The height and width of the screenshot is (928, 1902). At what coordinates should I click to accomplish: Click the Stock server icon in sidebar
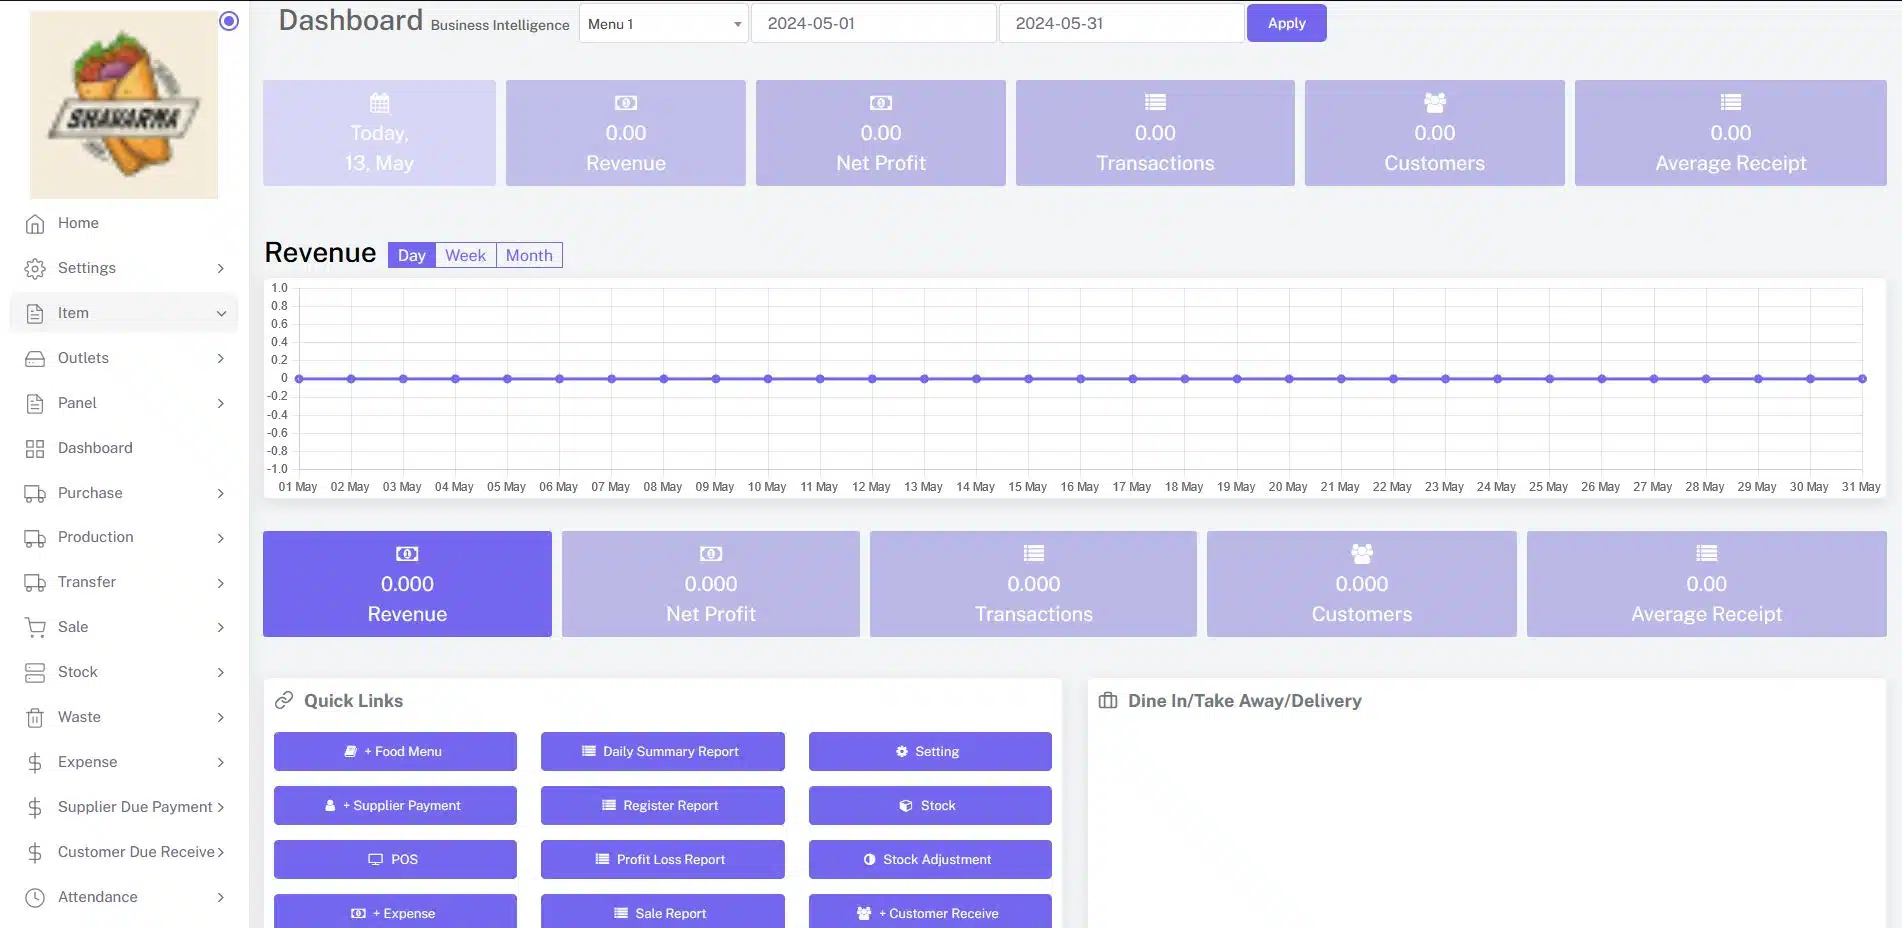[35, 673]
